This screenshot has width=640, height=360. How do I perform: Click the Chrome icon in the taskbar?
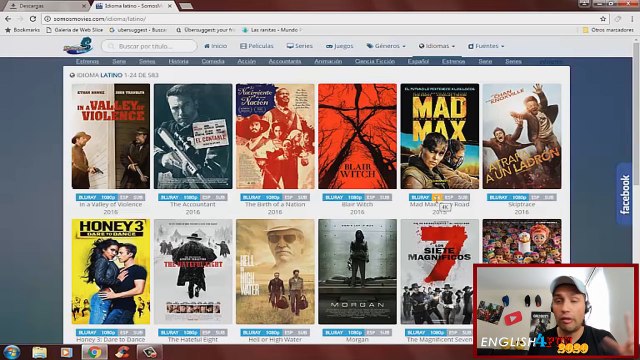click(94, 352)
